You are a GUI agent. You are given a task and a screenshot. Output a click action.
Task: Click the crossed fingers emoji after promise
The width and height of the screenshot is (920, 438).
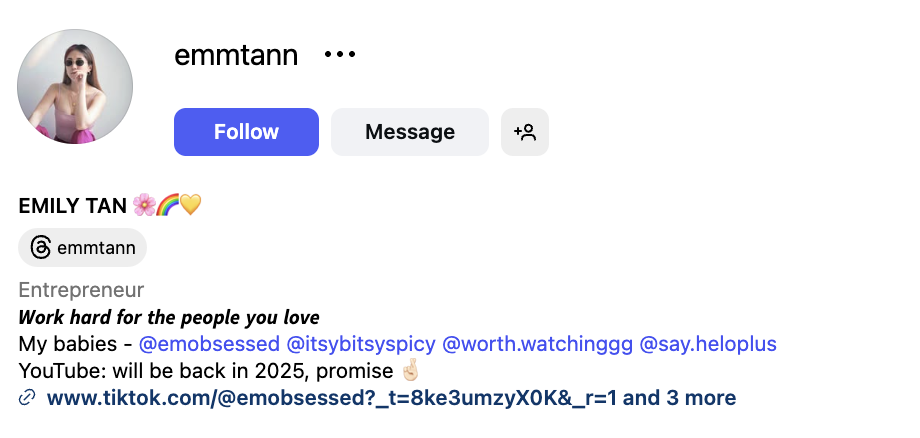tap(409, 371)
